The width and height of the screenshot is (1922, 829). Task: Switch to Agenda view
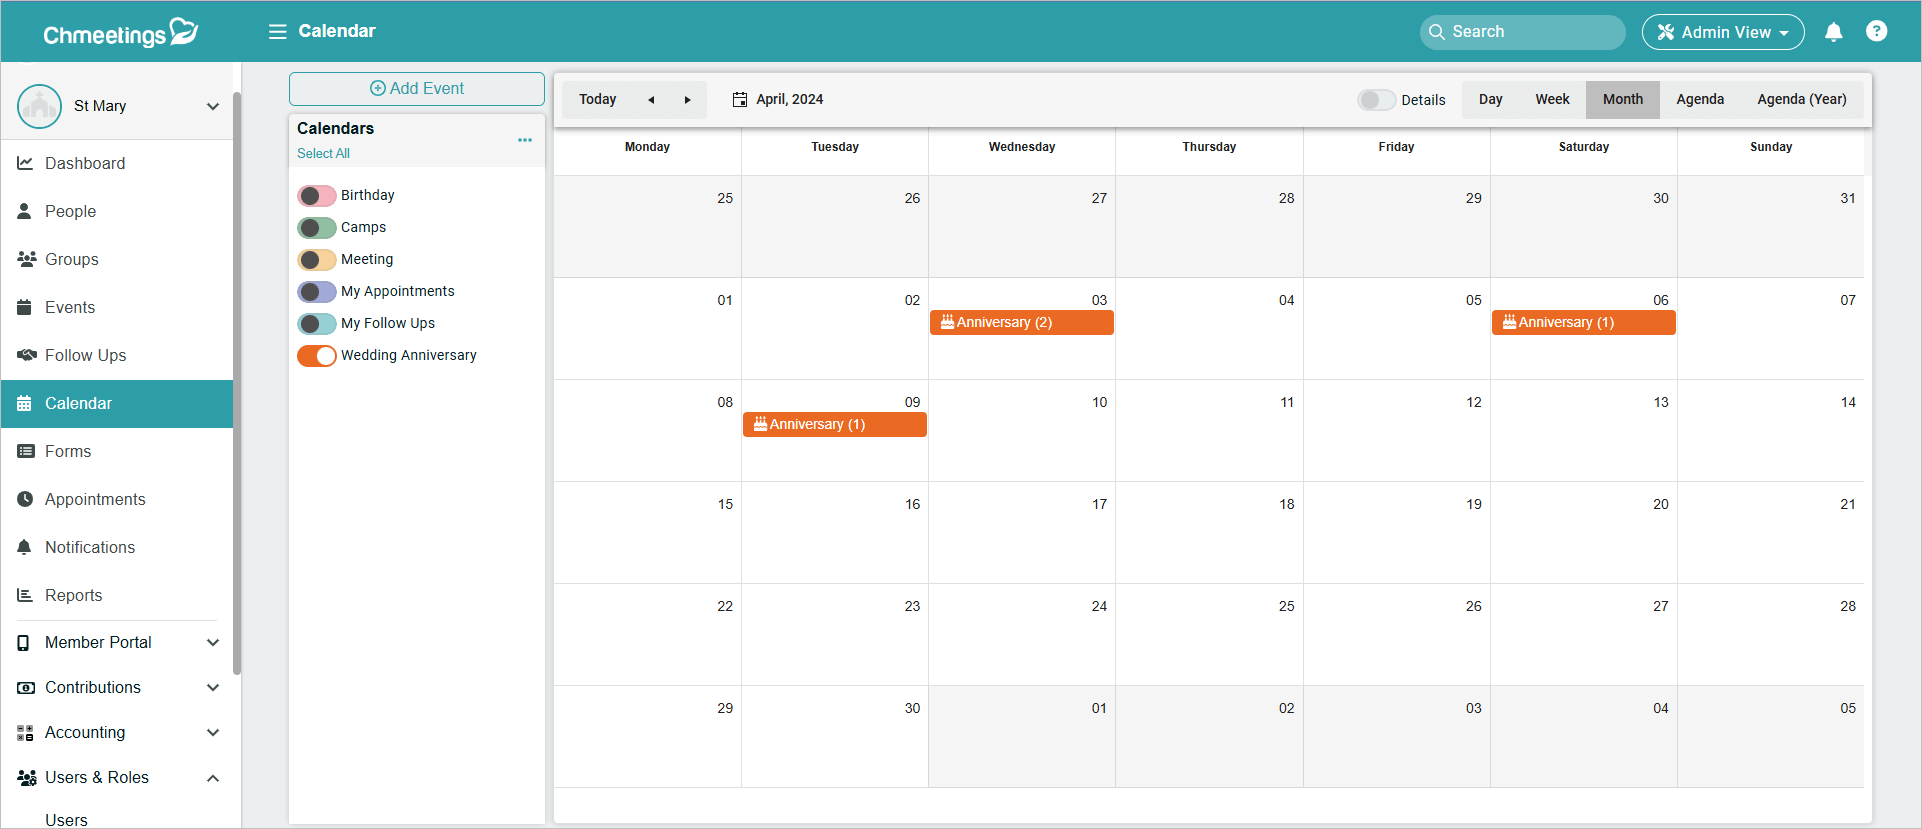1700,99
